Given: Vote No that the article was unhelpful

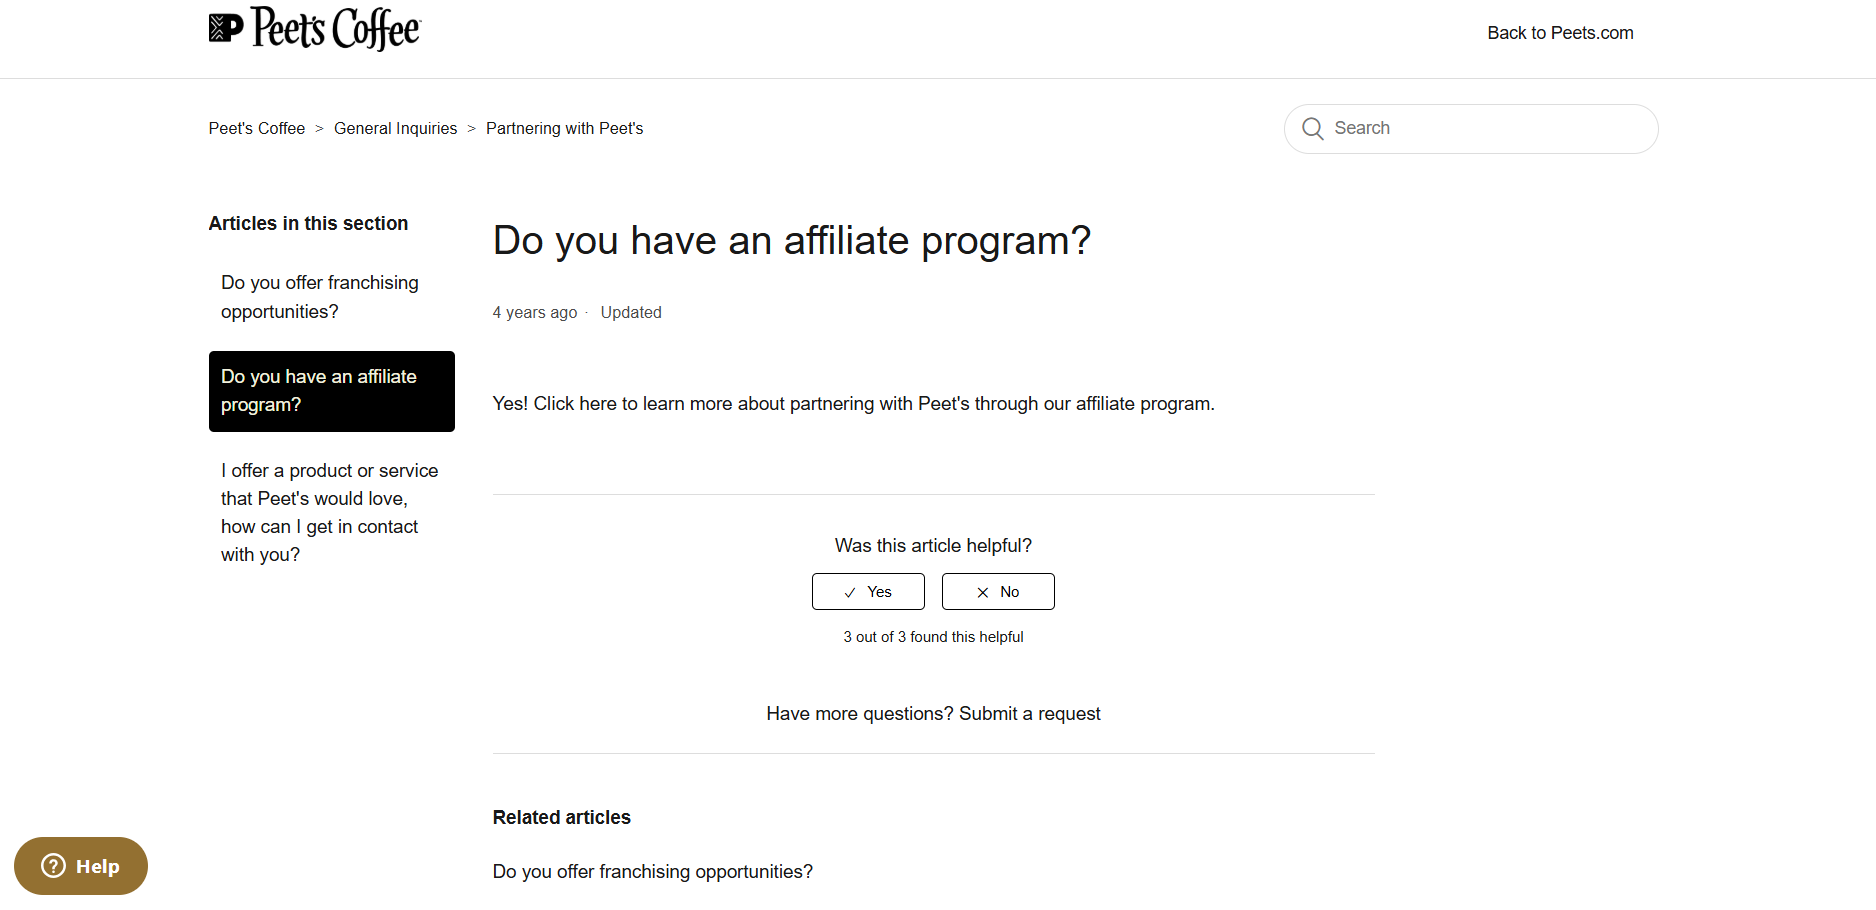Looking at the screenshot, I should [x=997, y=591].
